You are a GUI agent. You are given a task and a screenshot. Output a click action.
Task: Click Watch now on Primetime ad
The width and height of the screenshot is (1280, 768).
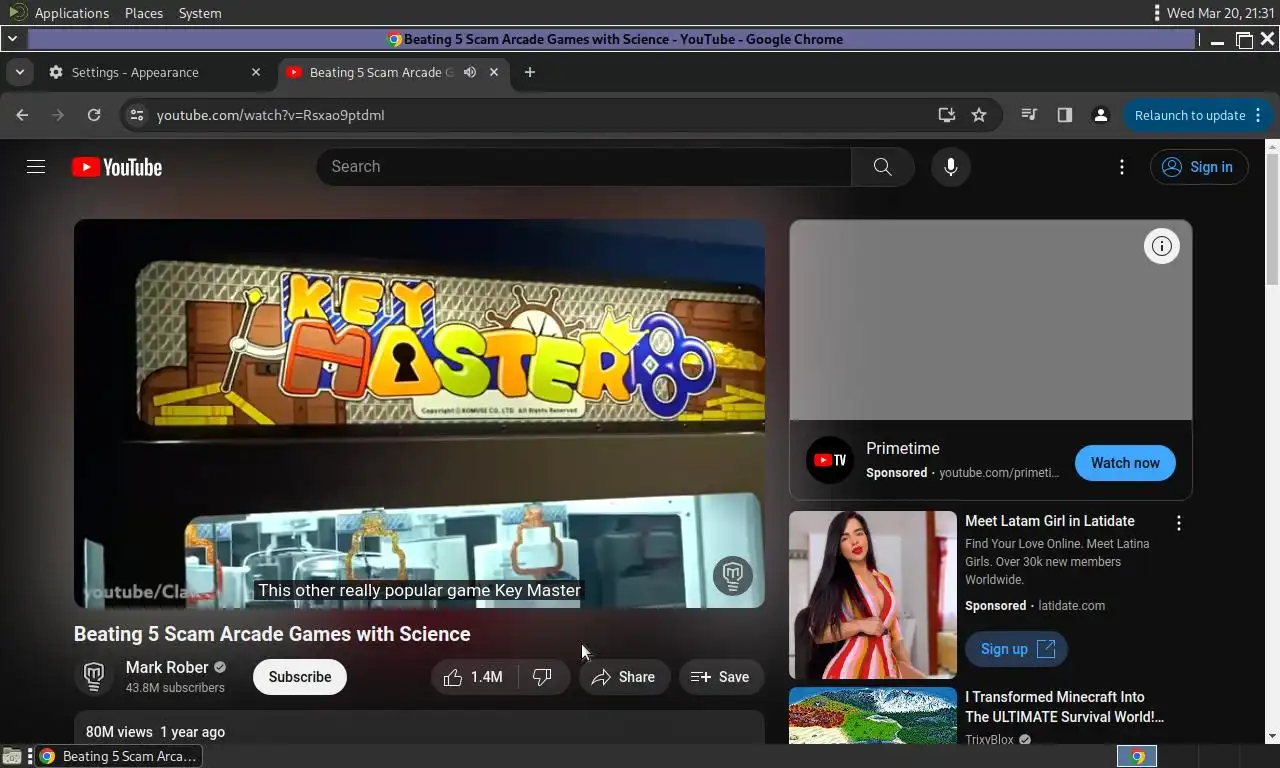click(x=1125, y=463)
